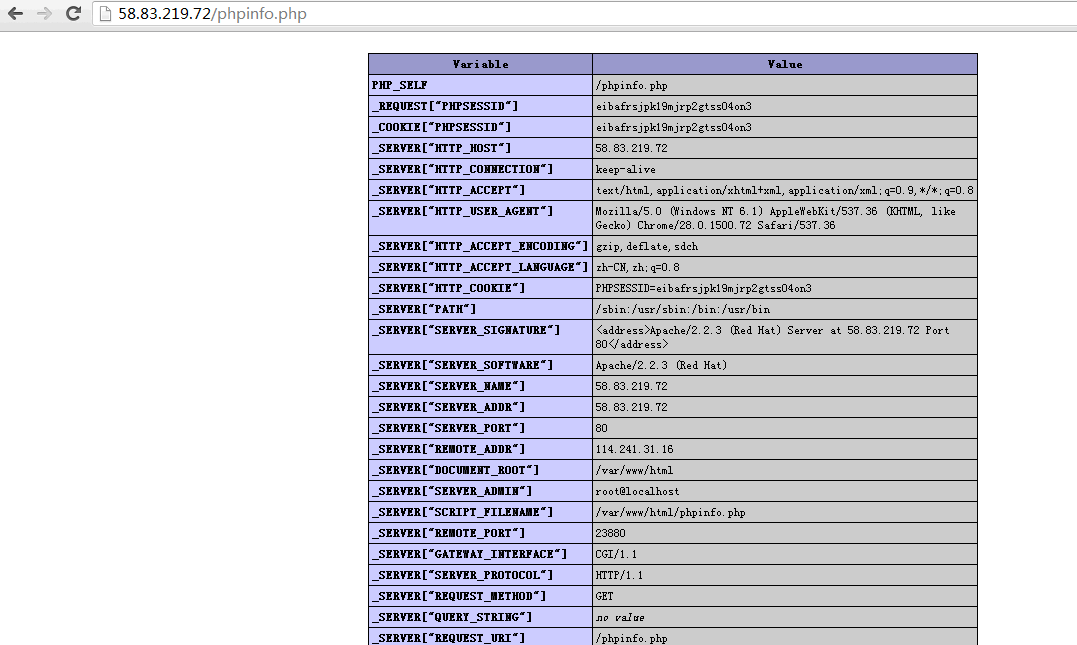Select the _SERVER["SERVER_PROTOCOL"] cell
This screenshot has height=645, width=1077.
pyautogui.click(x=480, y=575)
